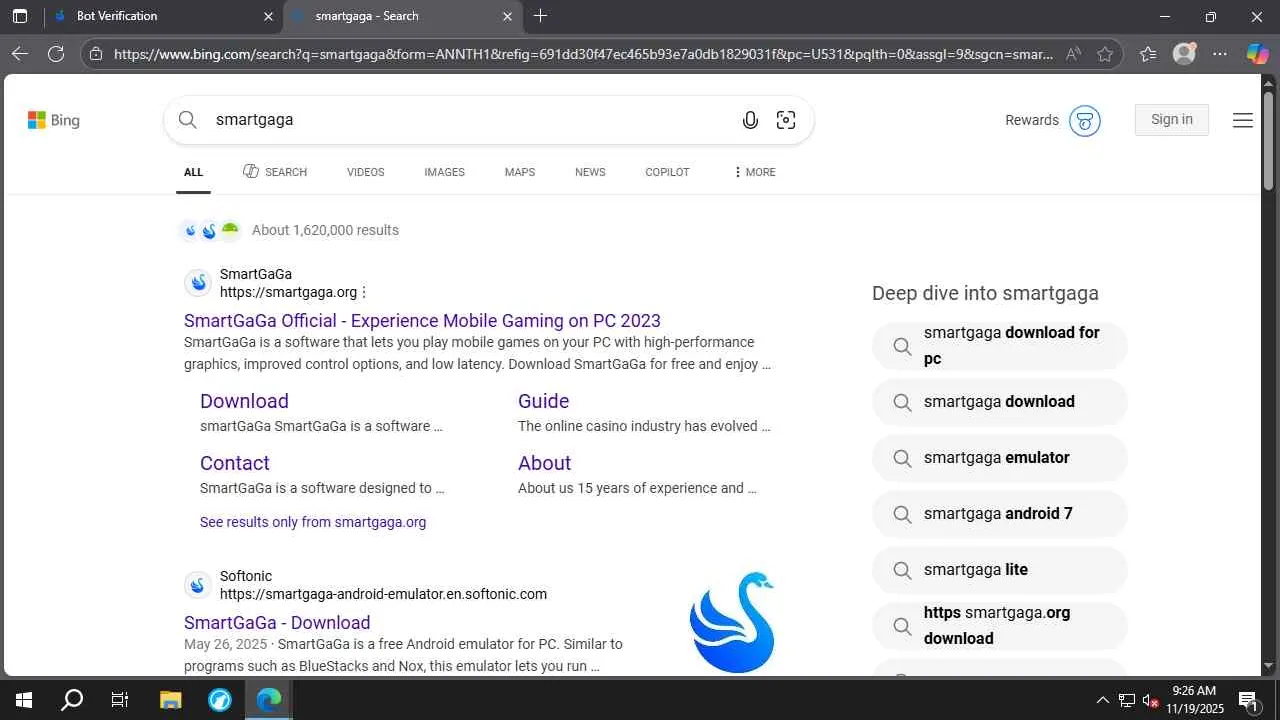Open Microsoft Rewards medal icon
The width and height of the screenshot is (1280, 720).
[1085, 120]
